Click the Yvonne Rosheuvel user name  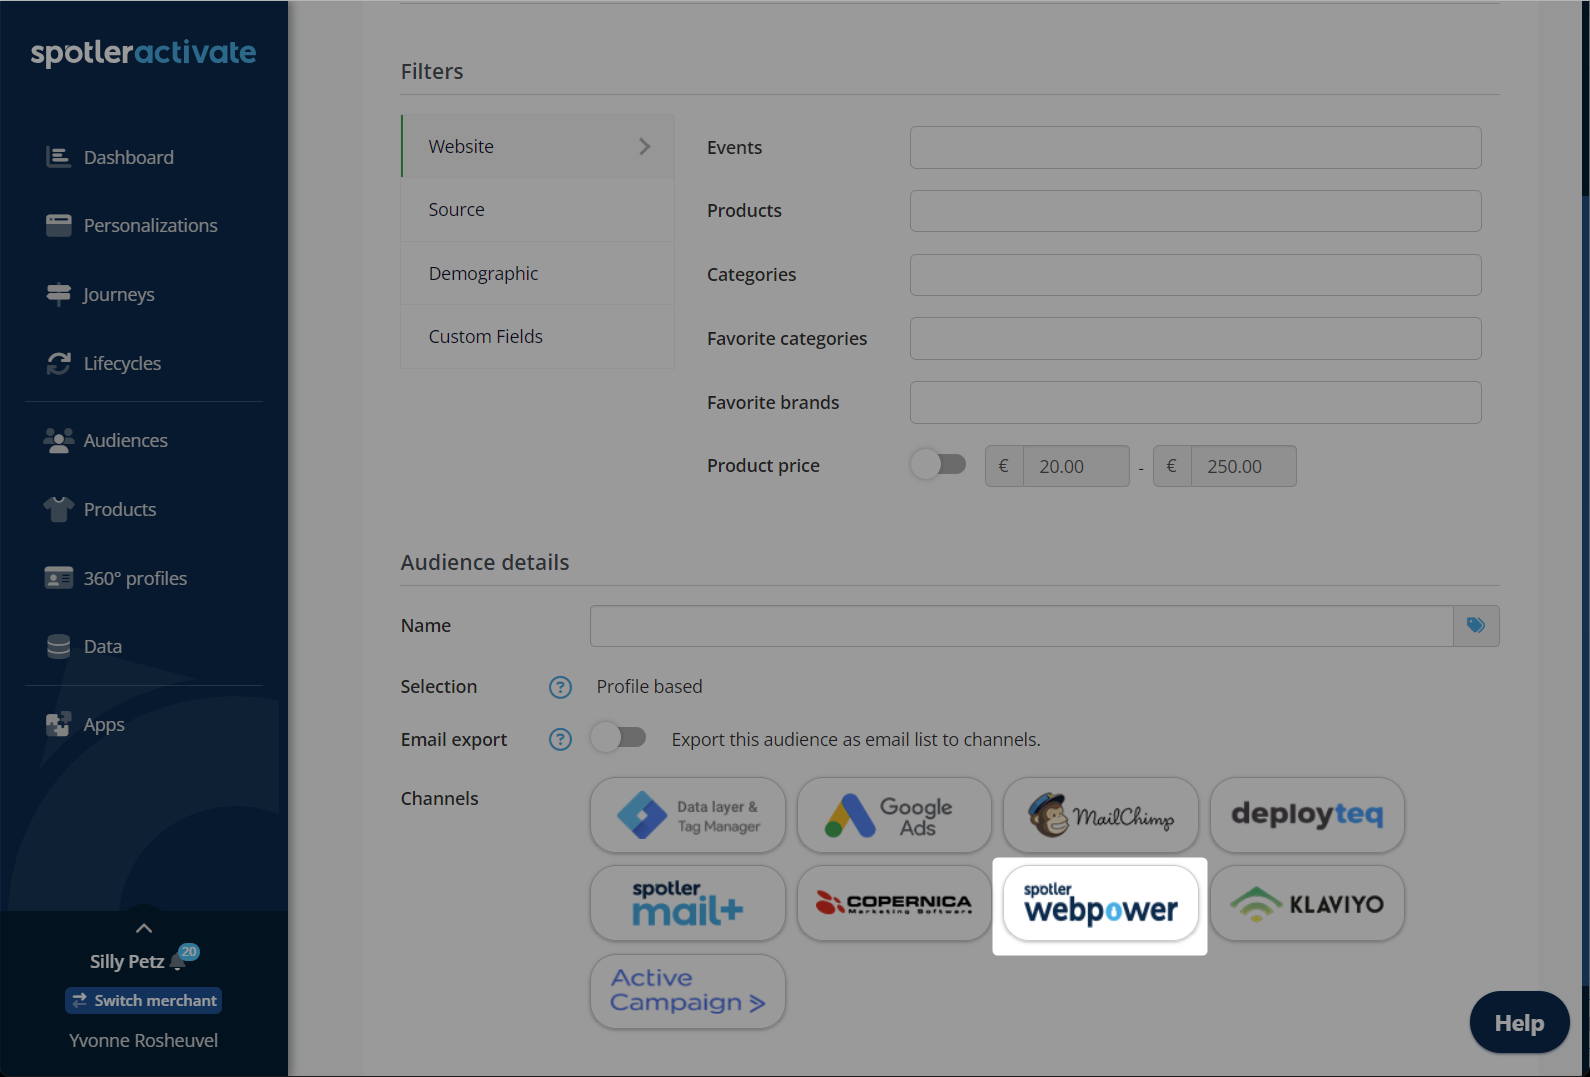tap(144, 1041)
